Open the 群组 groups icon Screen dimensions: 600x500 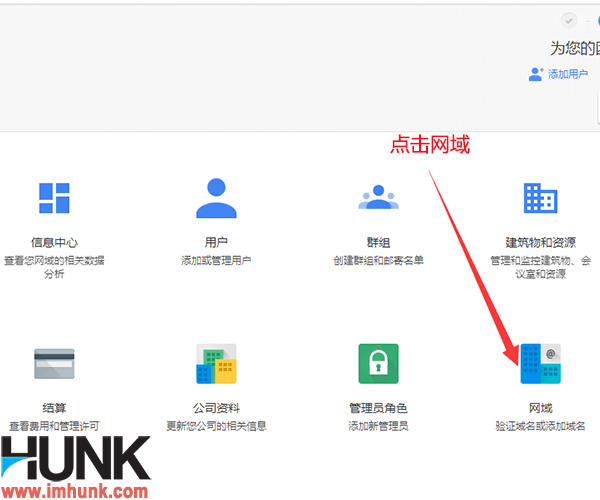[x=378, y=197]
